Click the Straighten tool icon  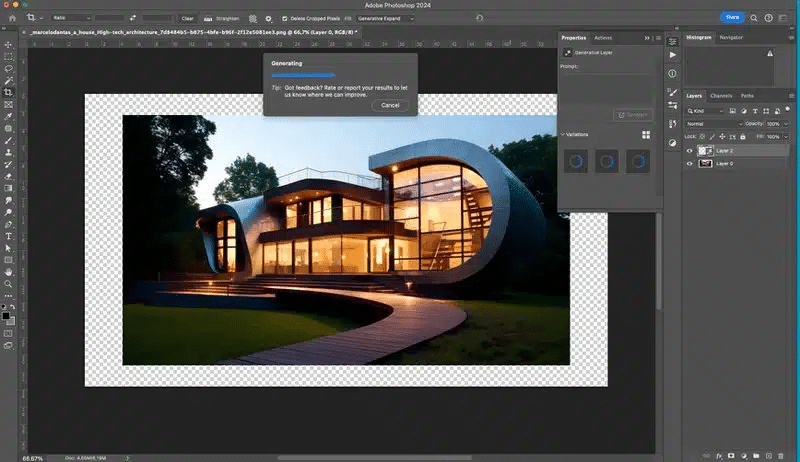[209, 18]
